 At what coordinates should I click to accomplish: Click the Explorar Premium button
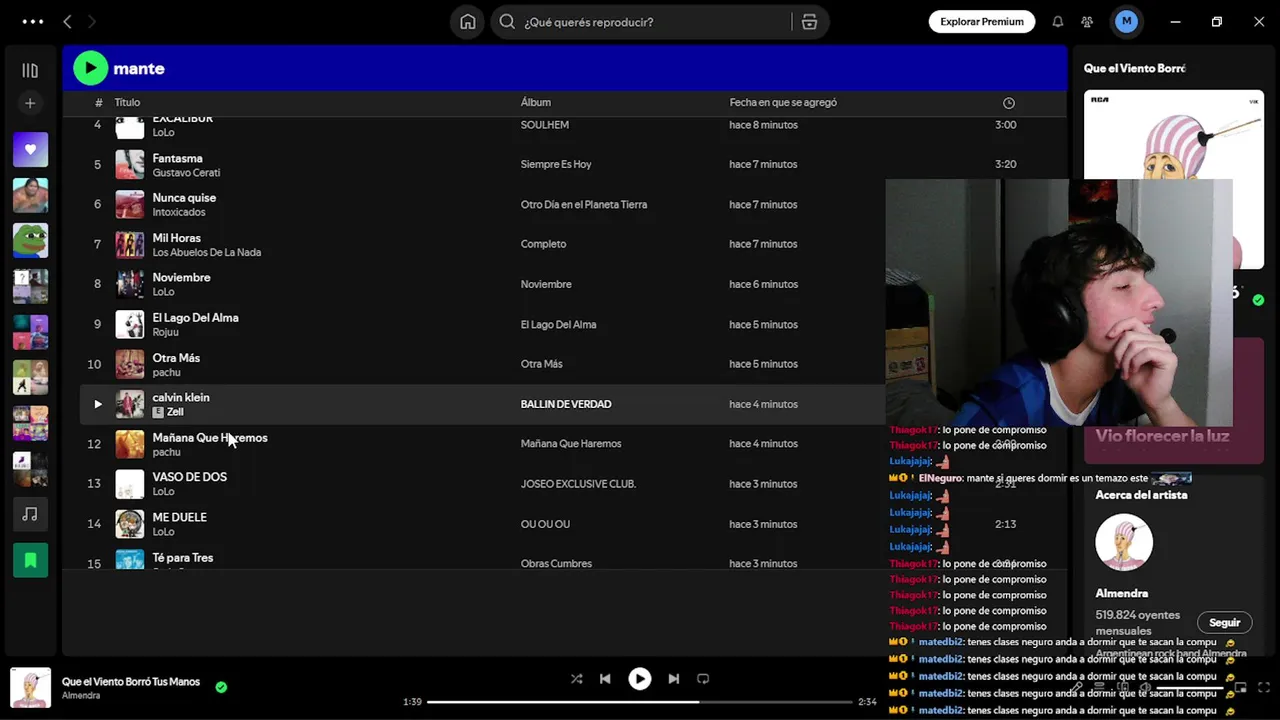point(981,21)
